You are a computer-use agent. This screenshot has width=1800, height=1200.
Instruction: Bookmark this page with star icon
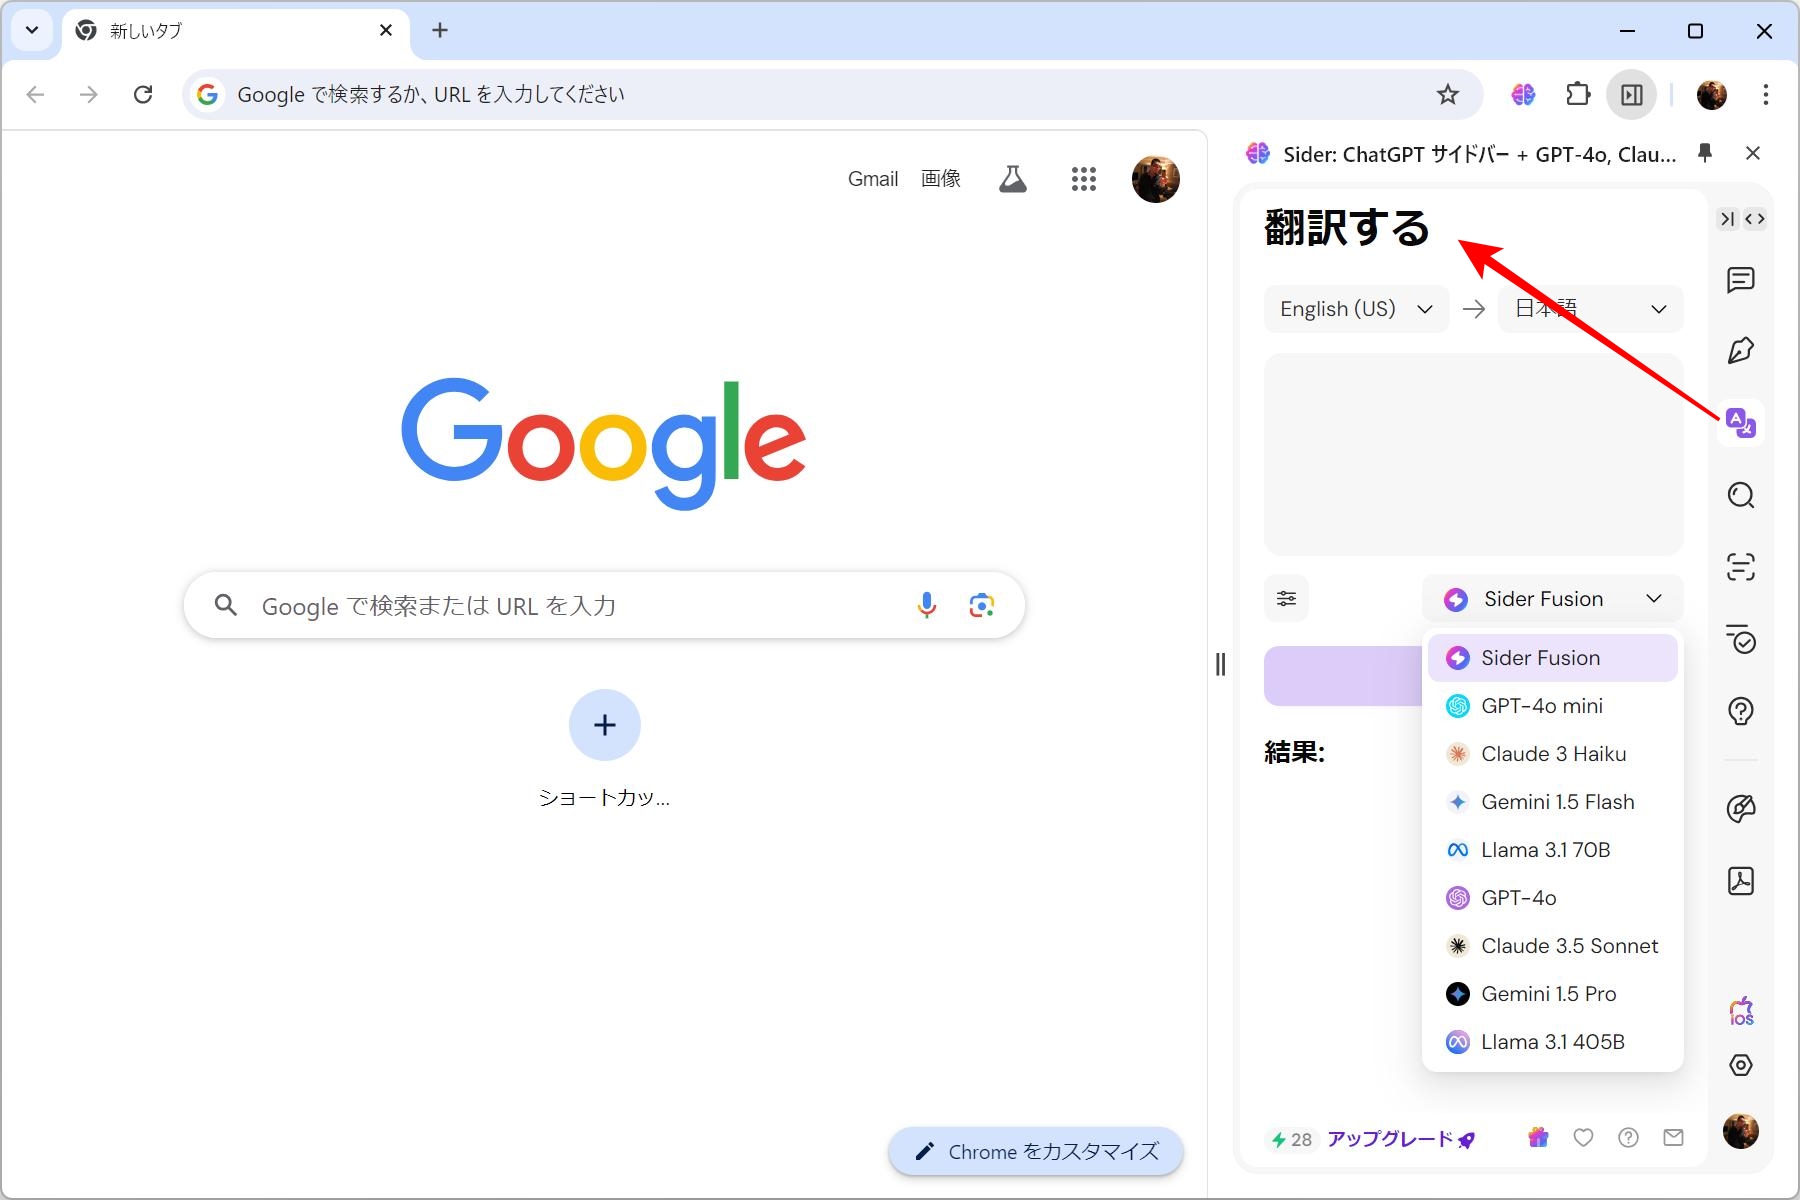point(1447,95)
